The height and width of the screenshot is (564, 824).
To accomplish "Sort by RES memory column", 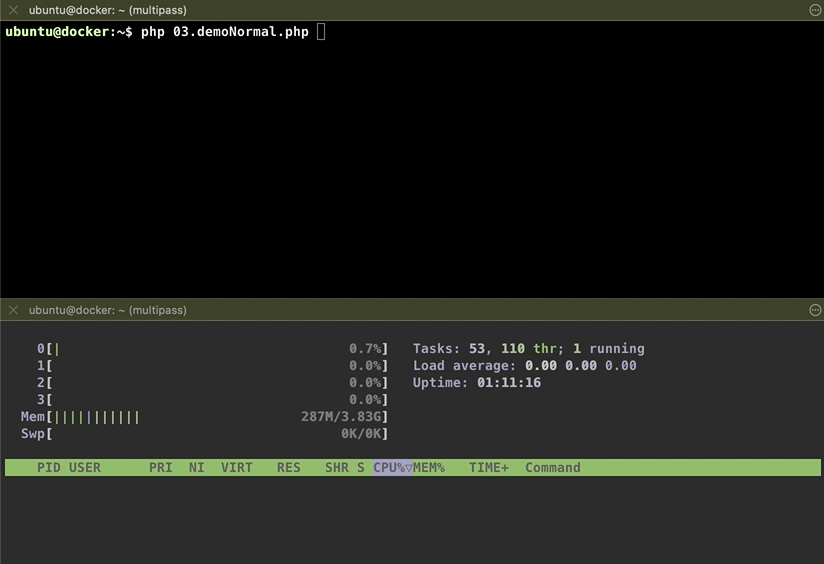I will 289,467.
